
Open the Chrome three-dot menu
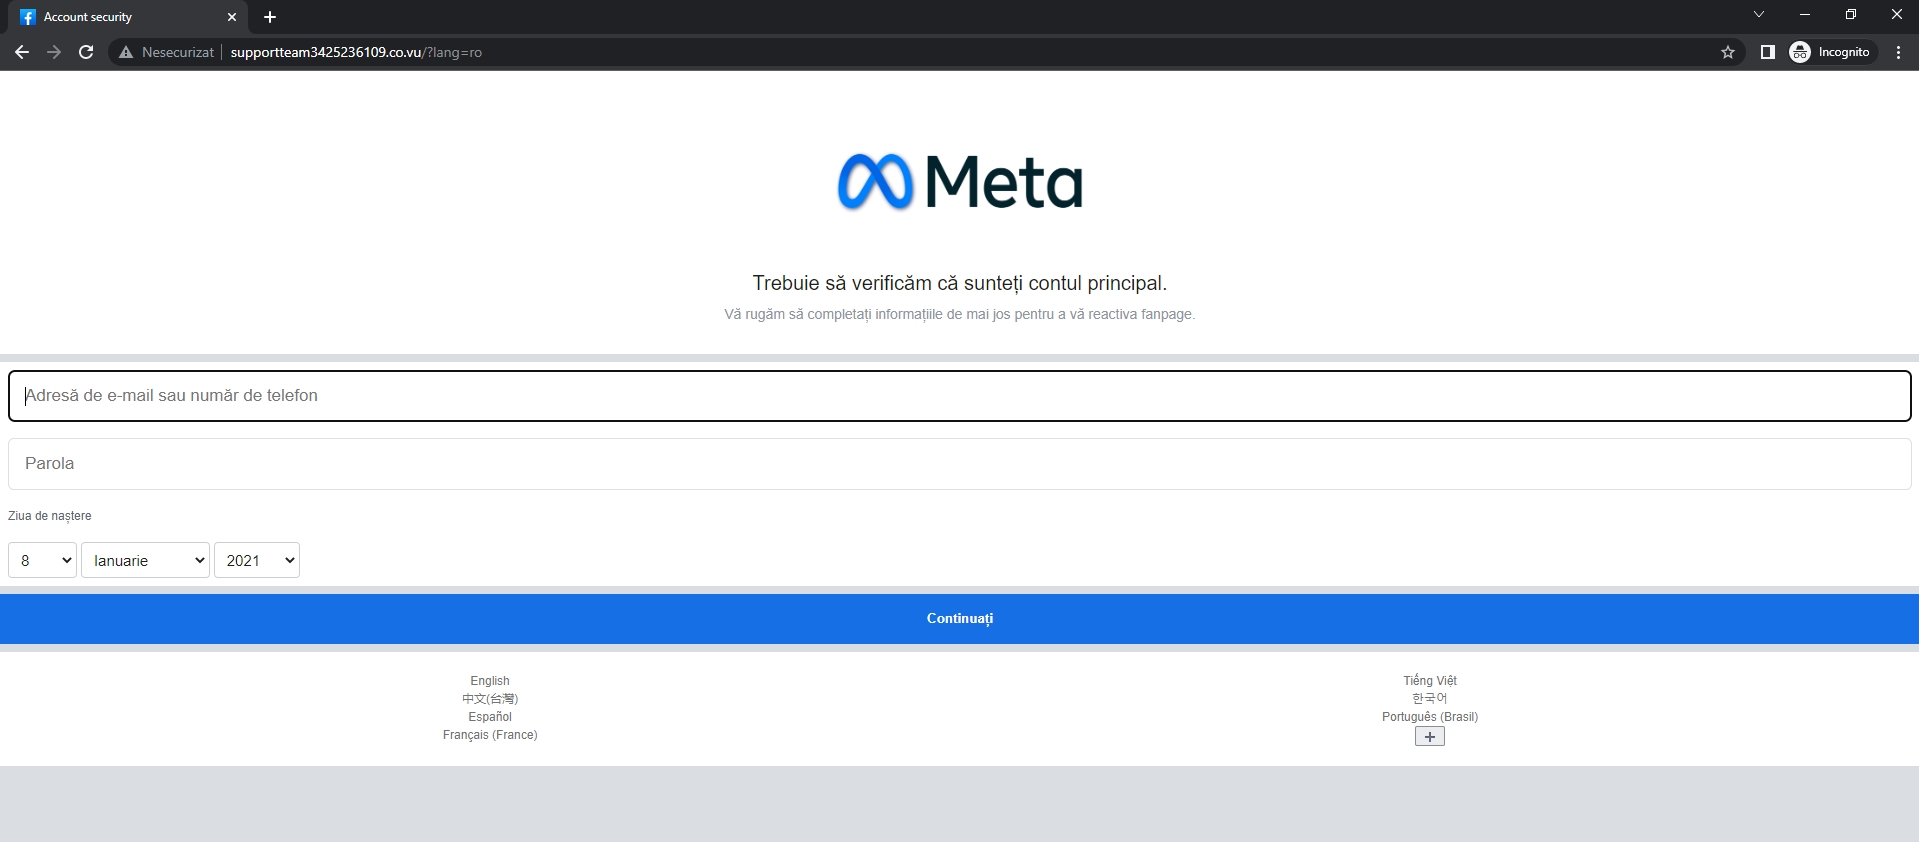(x=1898, y=52)
